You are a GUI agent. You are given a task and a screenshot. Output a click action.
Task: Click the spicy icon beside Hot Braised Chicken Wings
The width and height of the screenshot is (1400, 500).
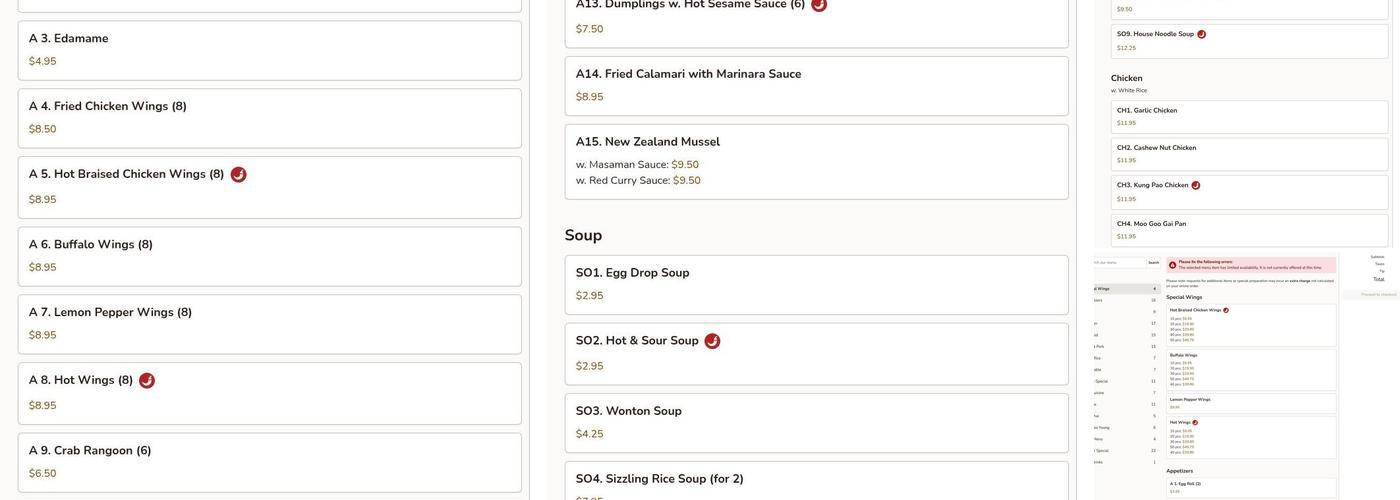pyautogui.click(x=238, y=175)
